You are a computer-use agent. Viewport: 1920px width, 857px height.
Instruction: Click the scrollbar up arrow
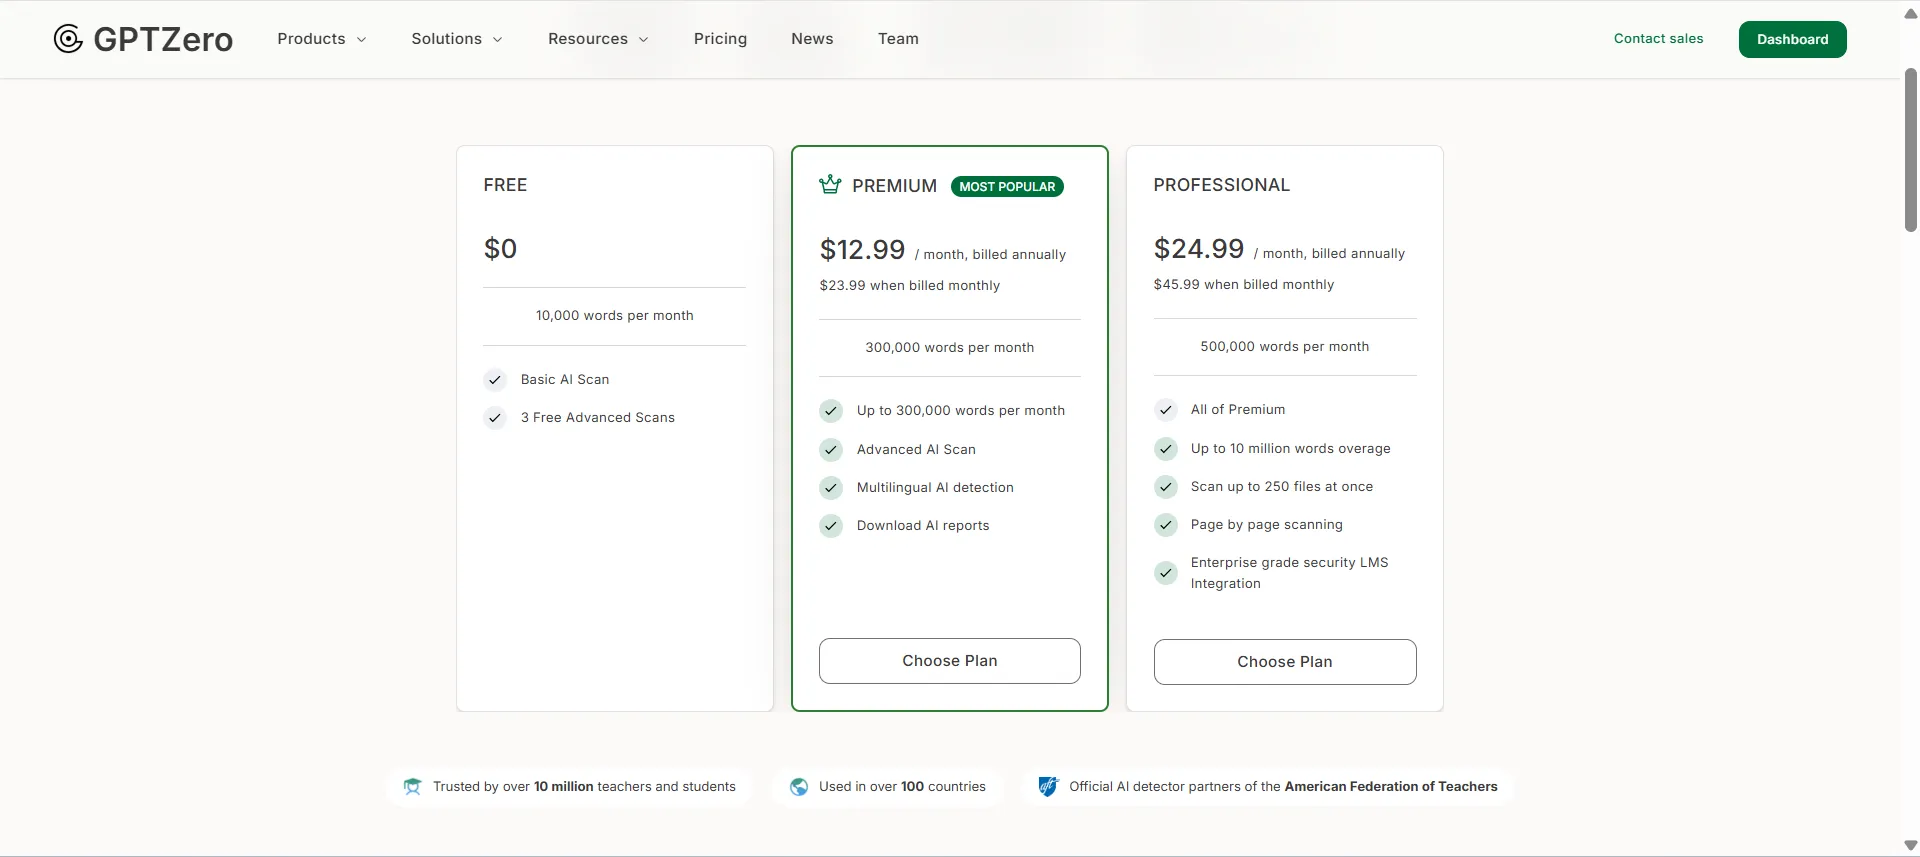(1911, 14)
